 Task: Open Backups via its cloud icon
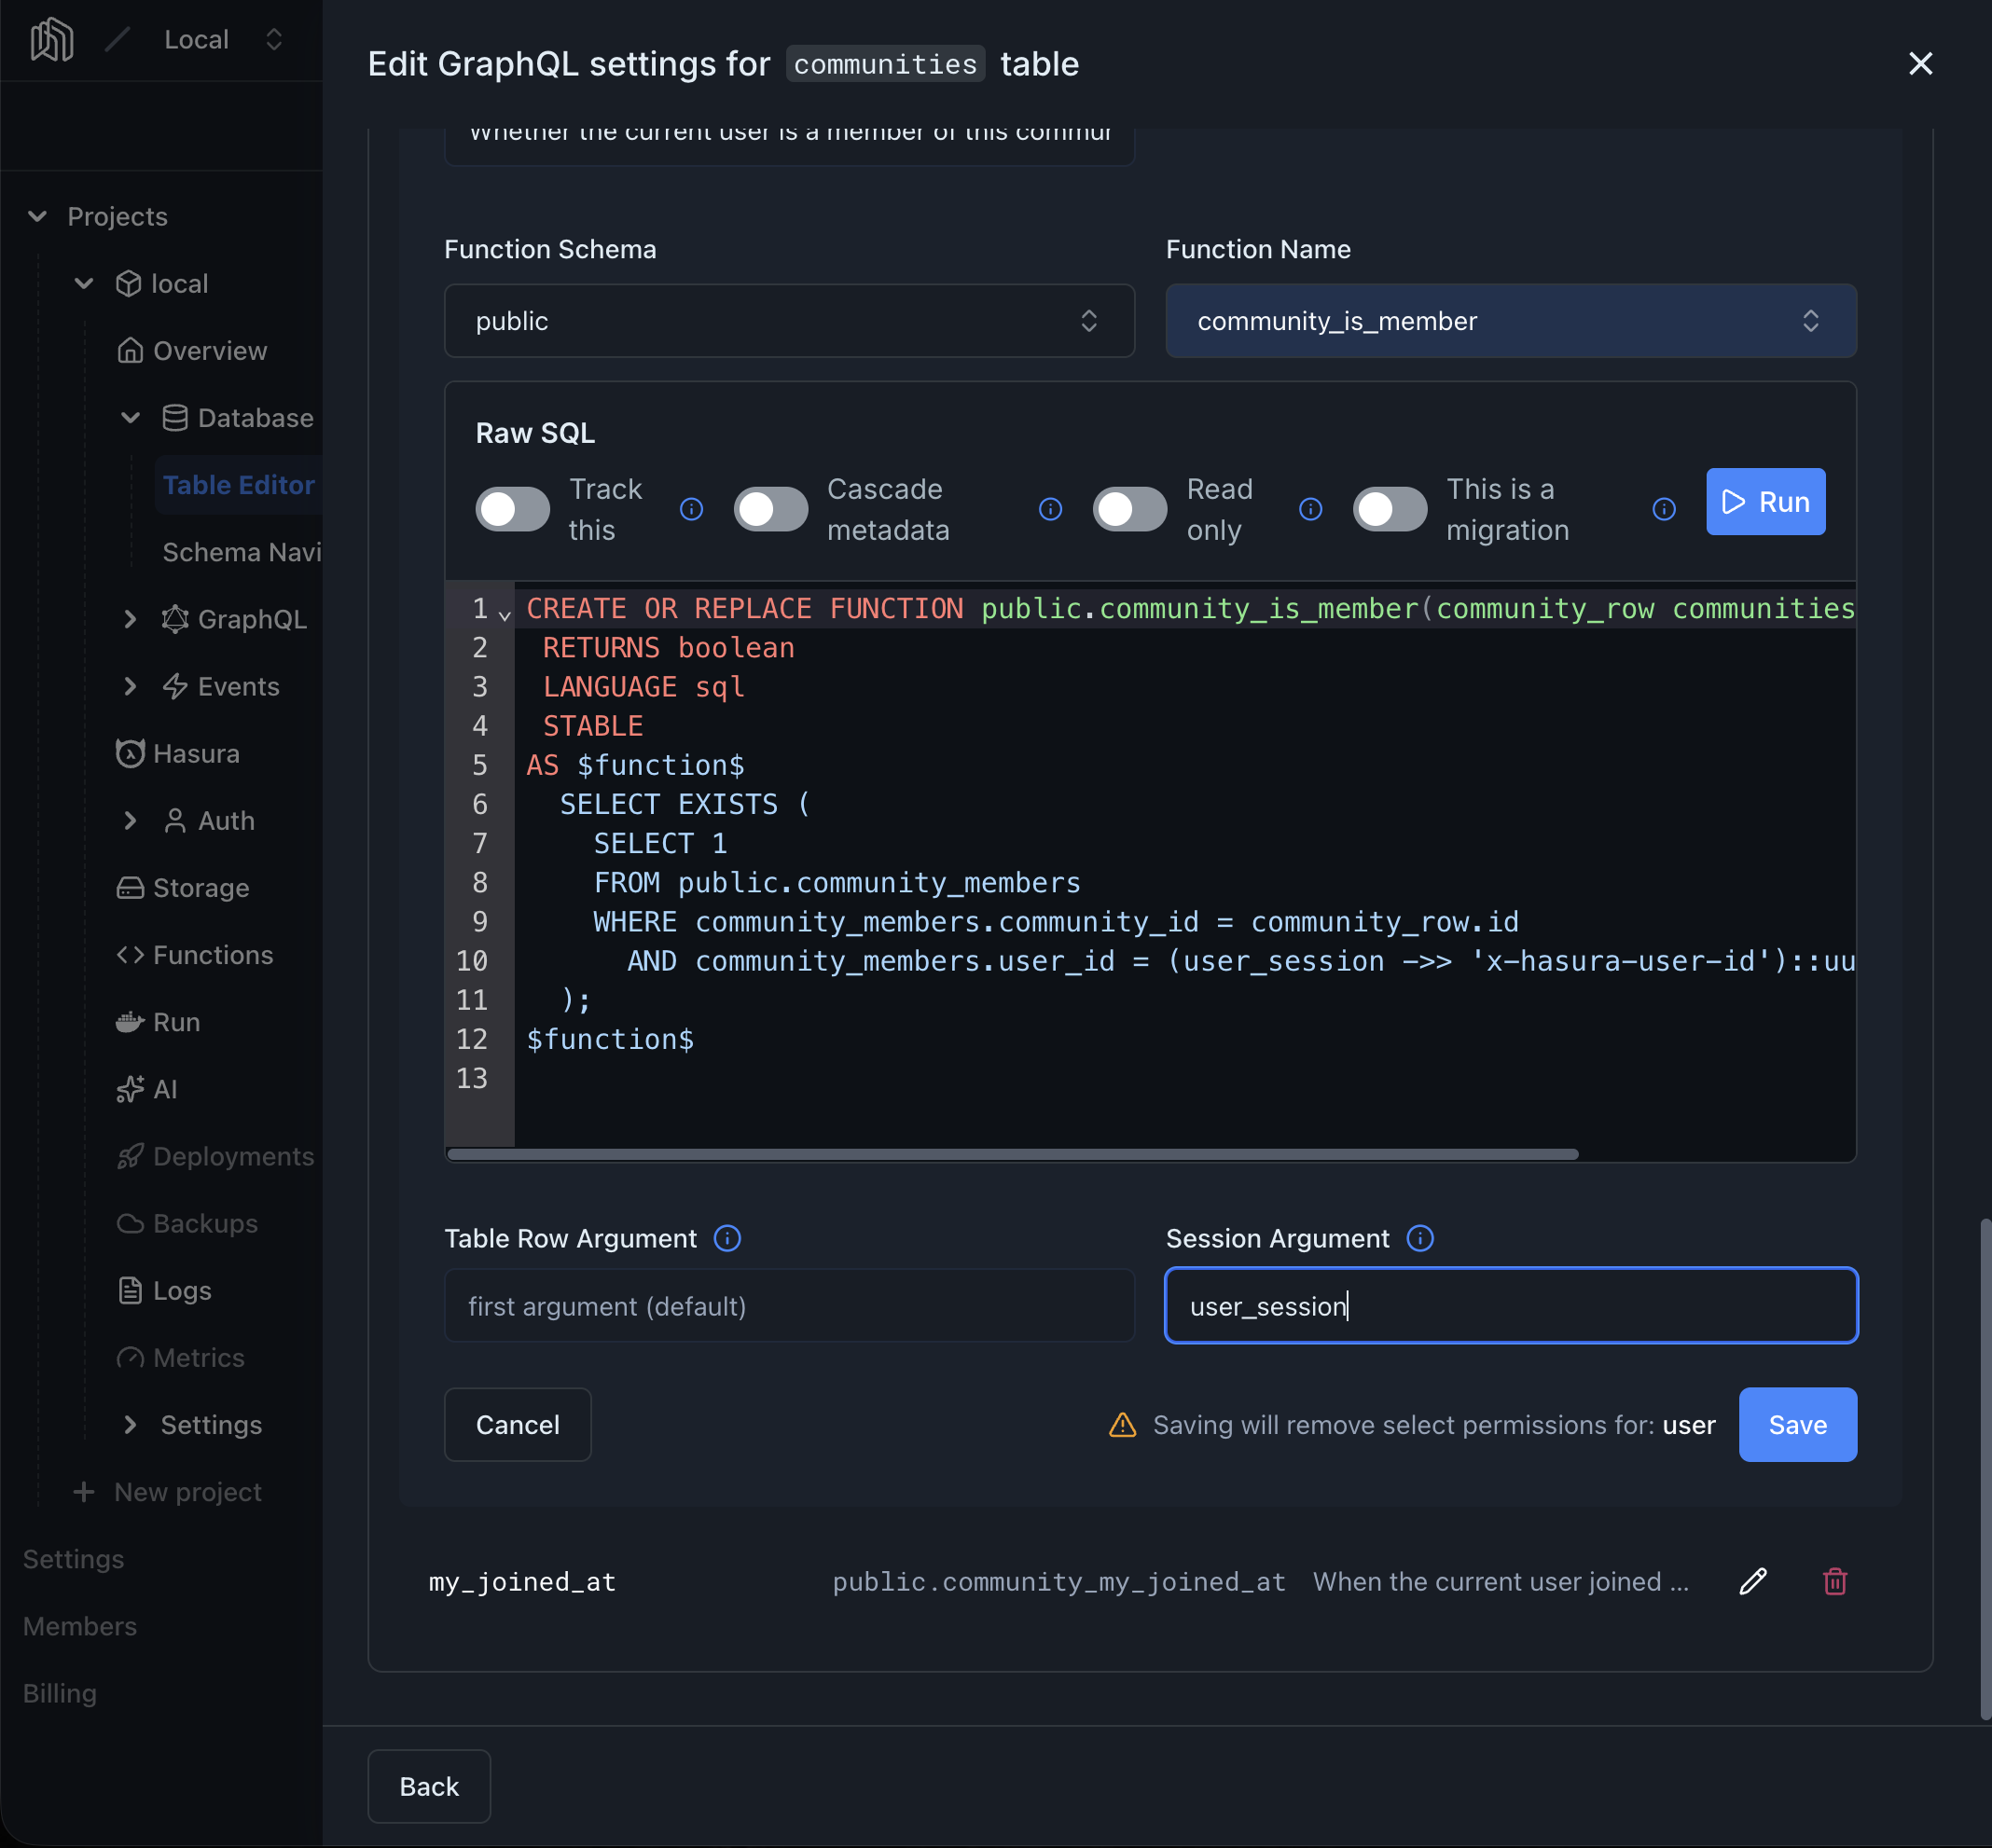click(130, 1223)
